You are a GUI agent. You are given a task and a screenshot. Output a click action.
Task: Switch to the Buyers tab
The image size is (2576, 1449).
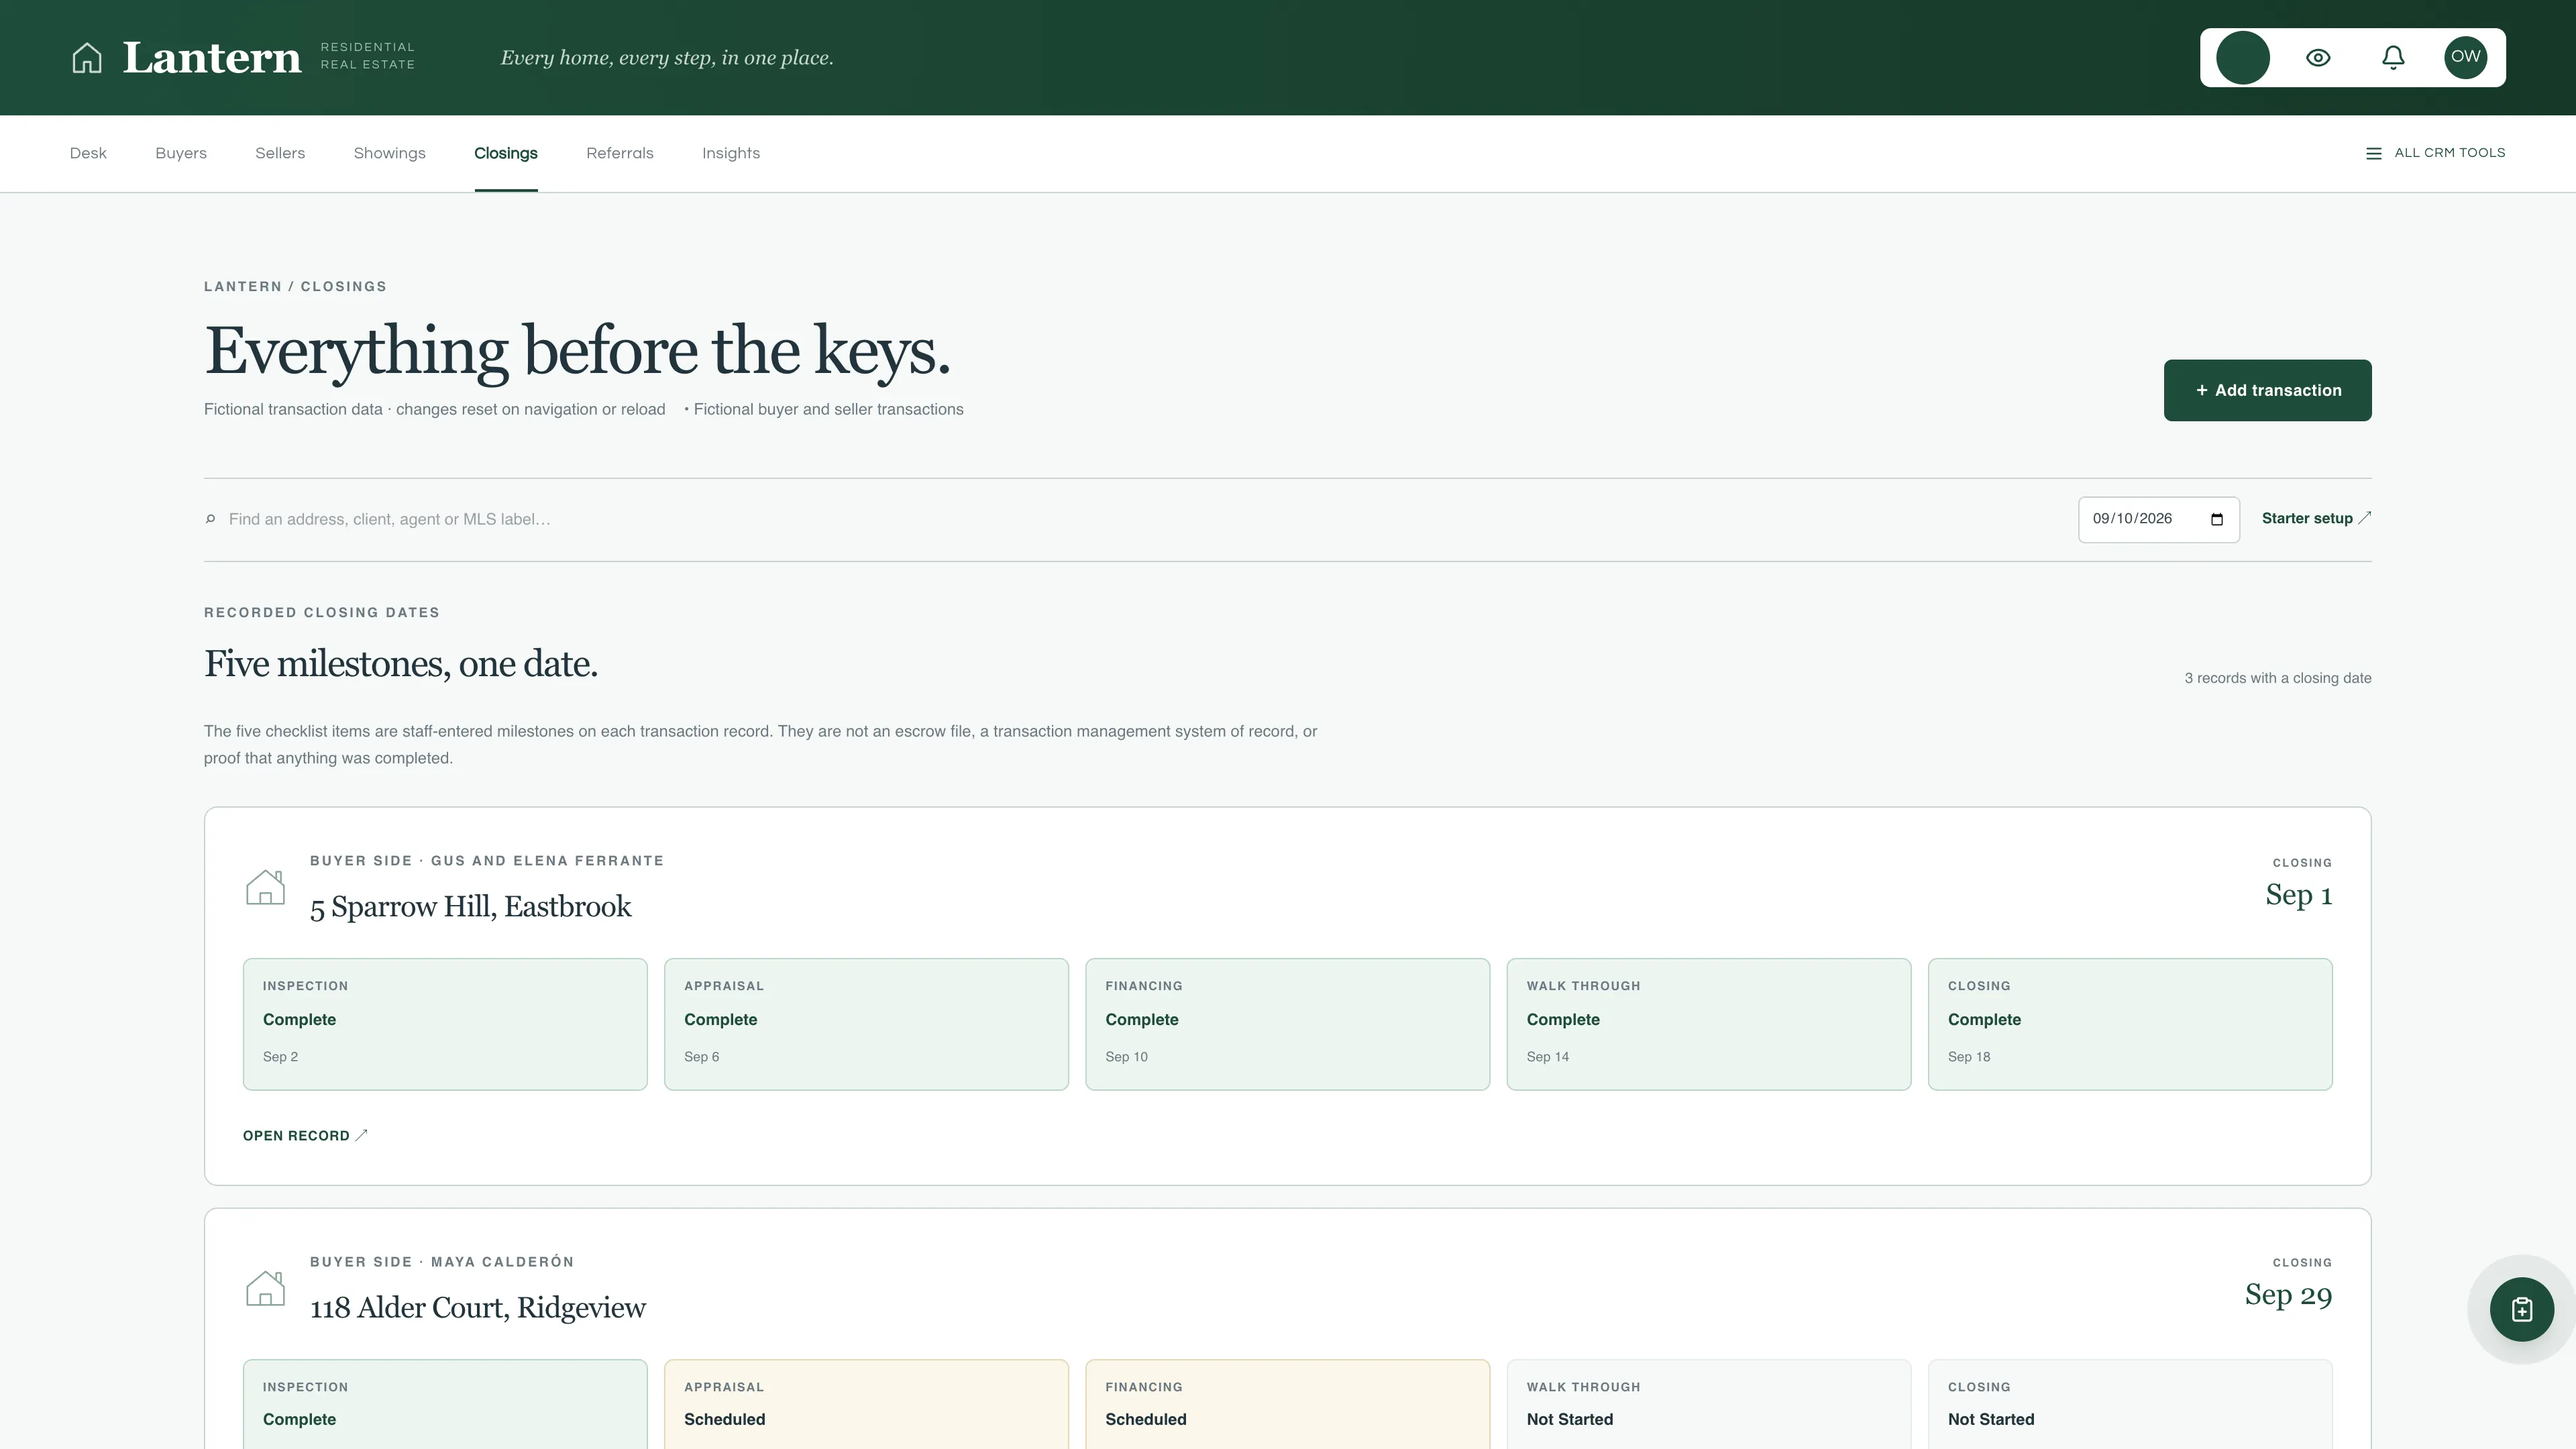click(181, 153)
